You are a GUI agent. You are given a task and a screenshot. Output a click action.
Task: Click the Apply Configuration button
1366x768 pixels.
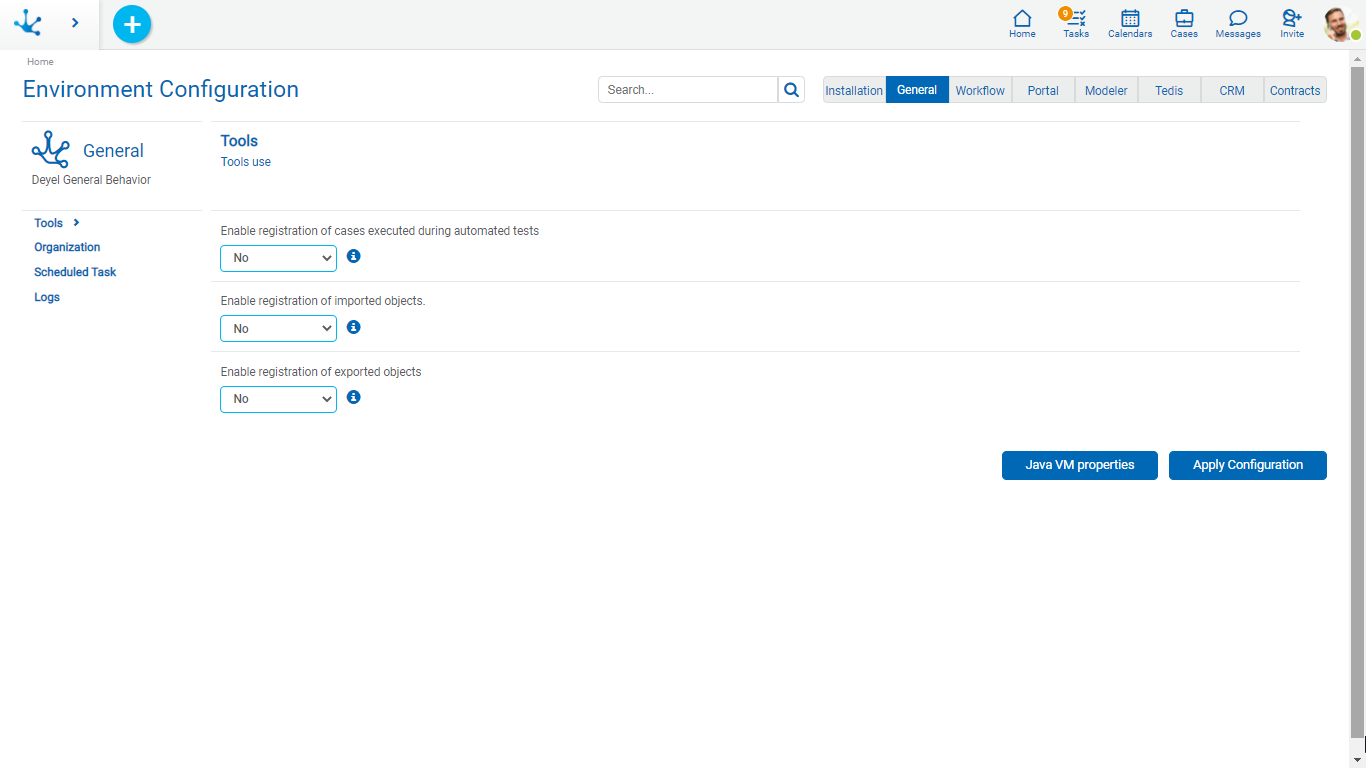1247,465
